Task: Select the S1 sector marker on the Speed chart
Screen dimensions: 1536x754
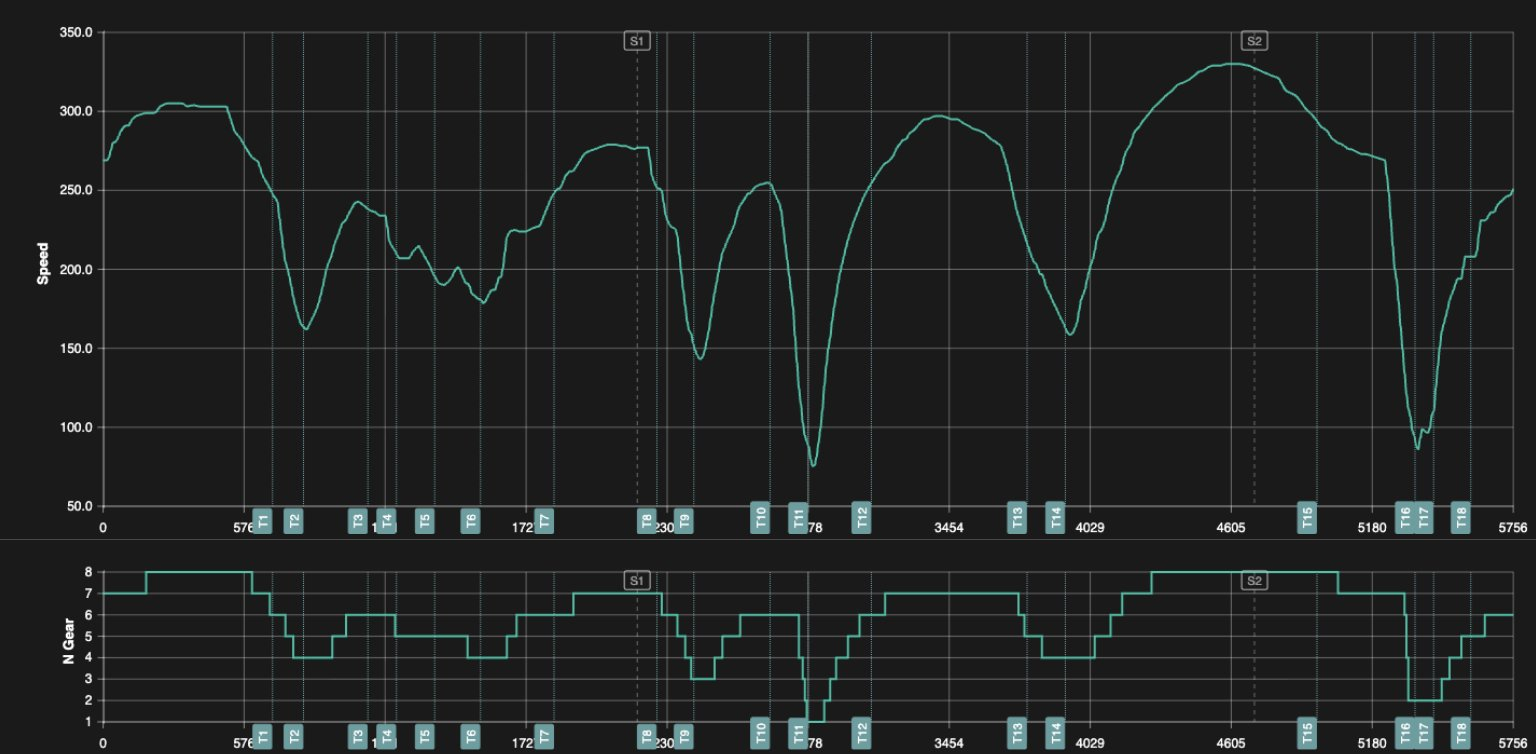Action: (x=637, y=41)
